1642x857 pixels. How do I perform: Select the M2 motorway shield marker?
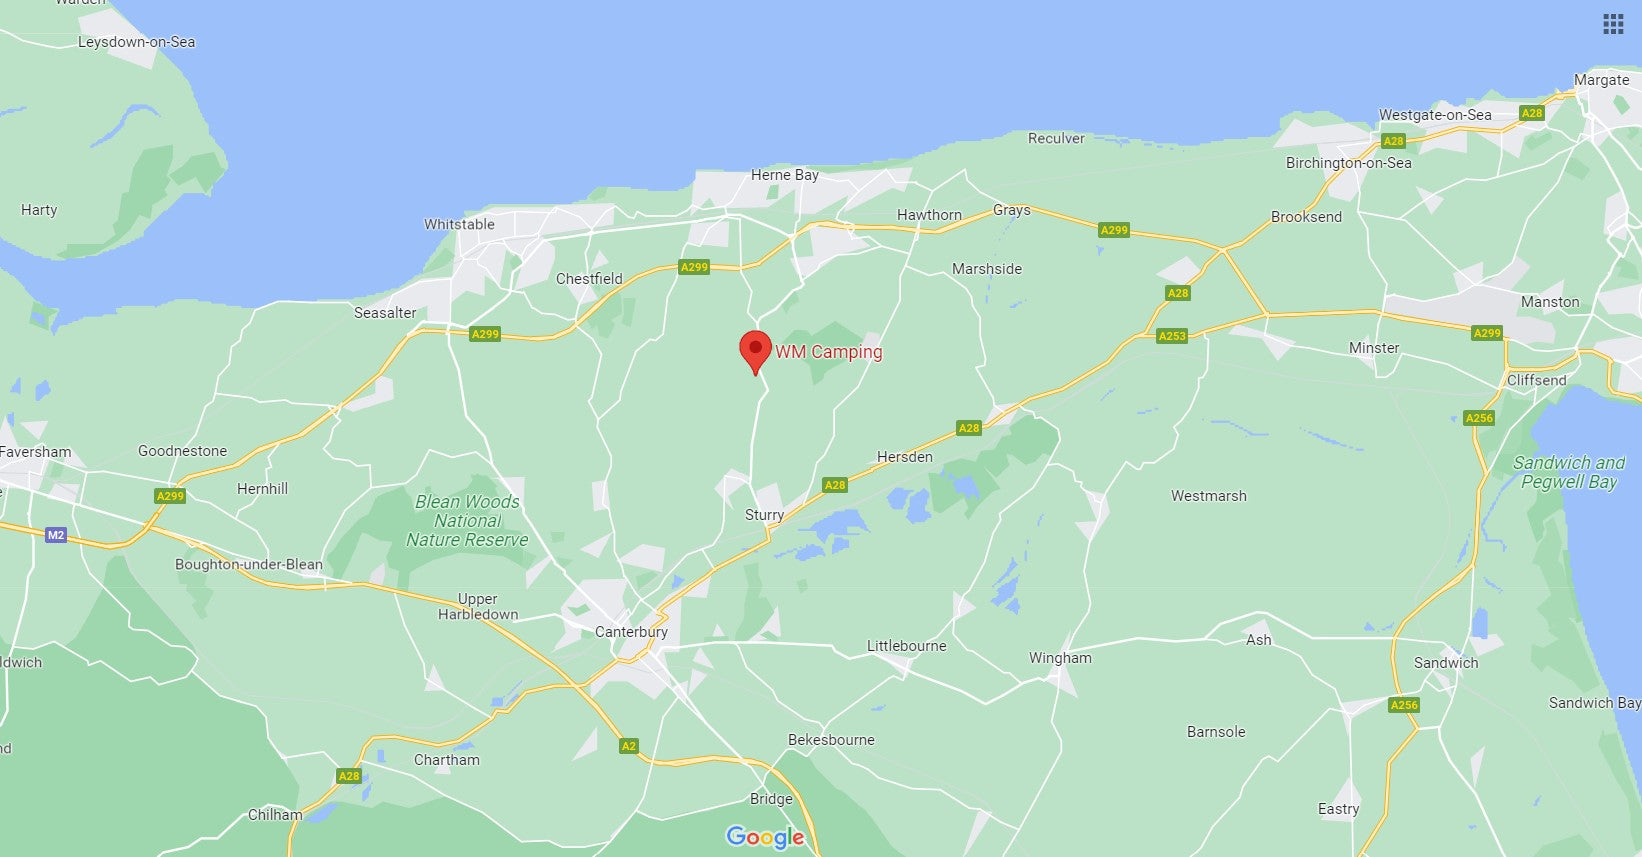click(56, 535)
